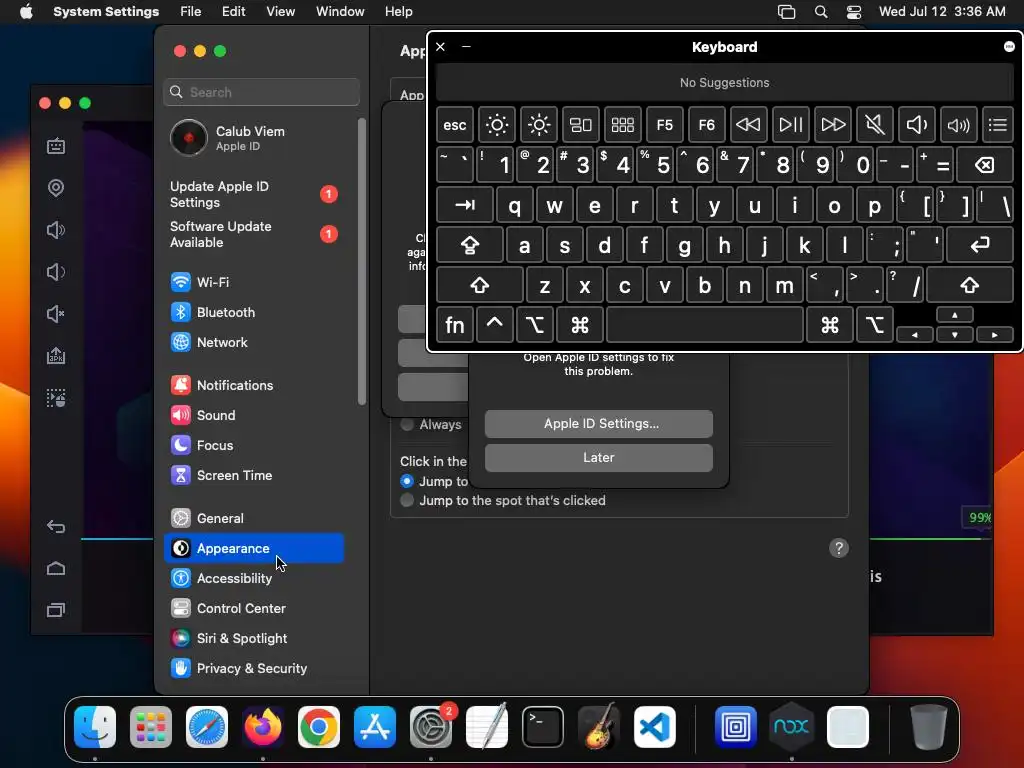Tap the play/pause key on keyboard
Screen dimensions: 1024x768
click(x=790, y=125)
